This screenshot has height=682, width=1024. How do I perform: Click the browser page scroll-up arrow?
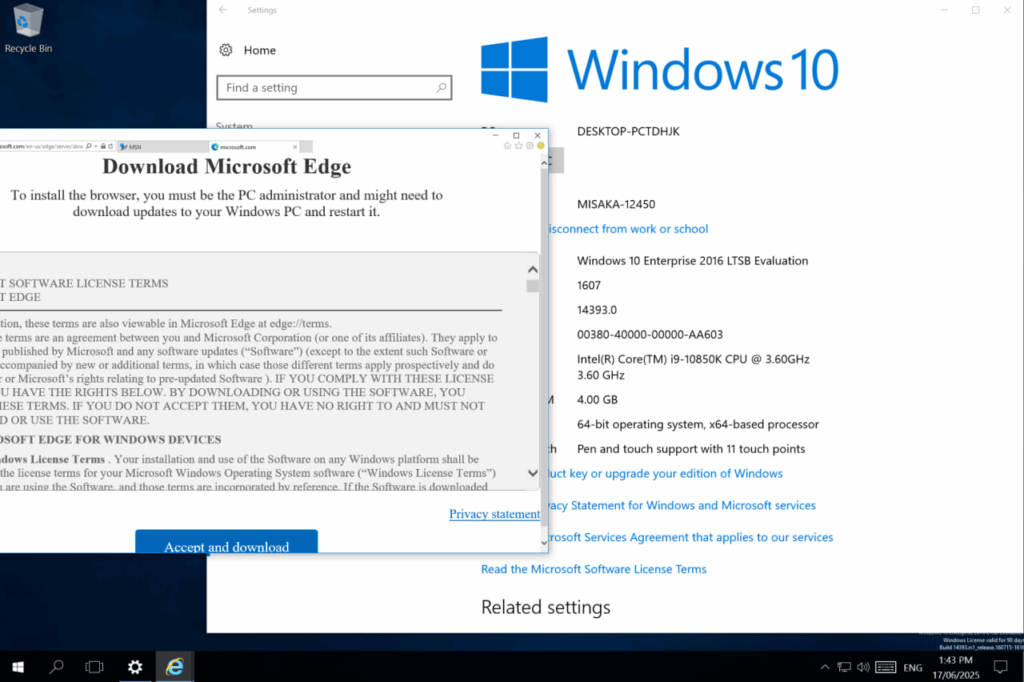(544, 163)
